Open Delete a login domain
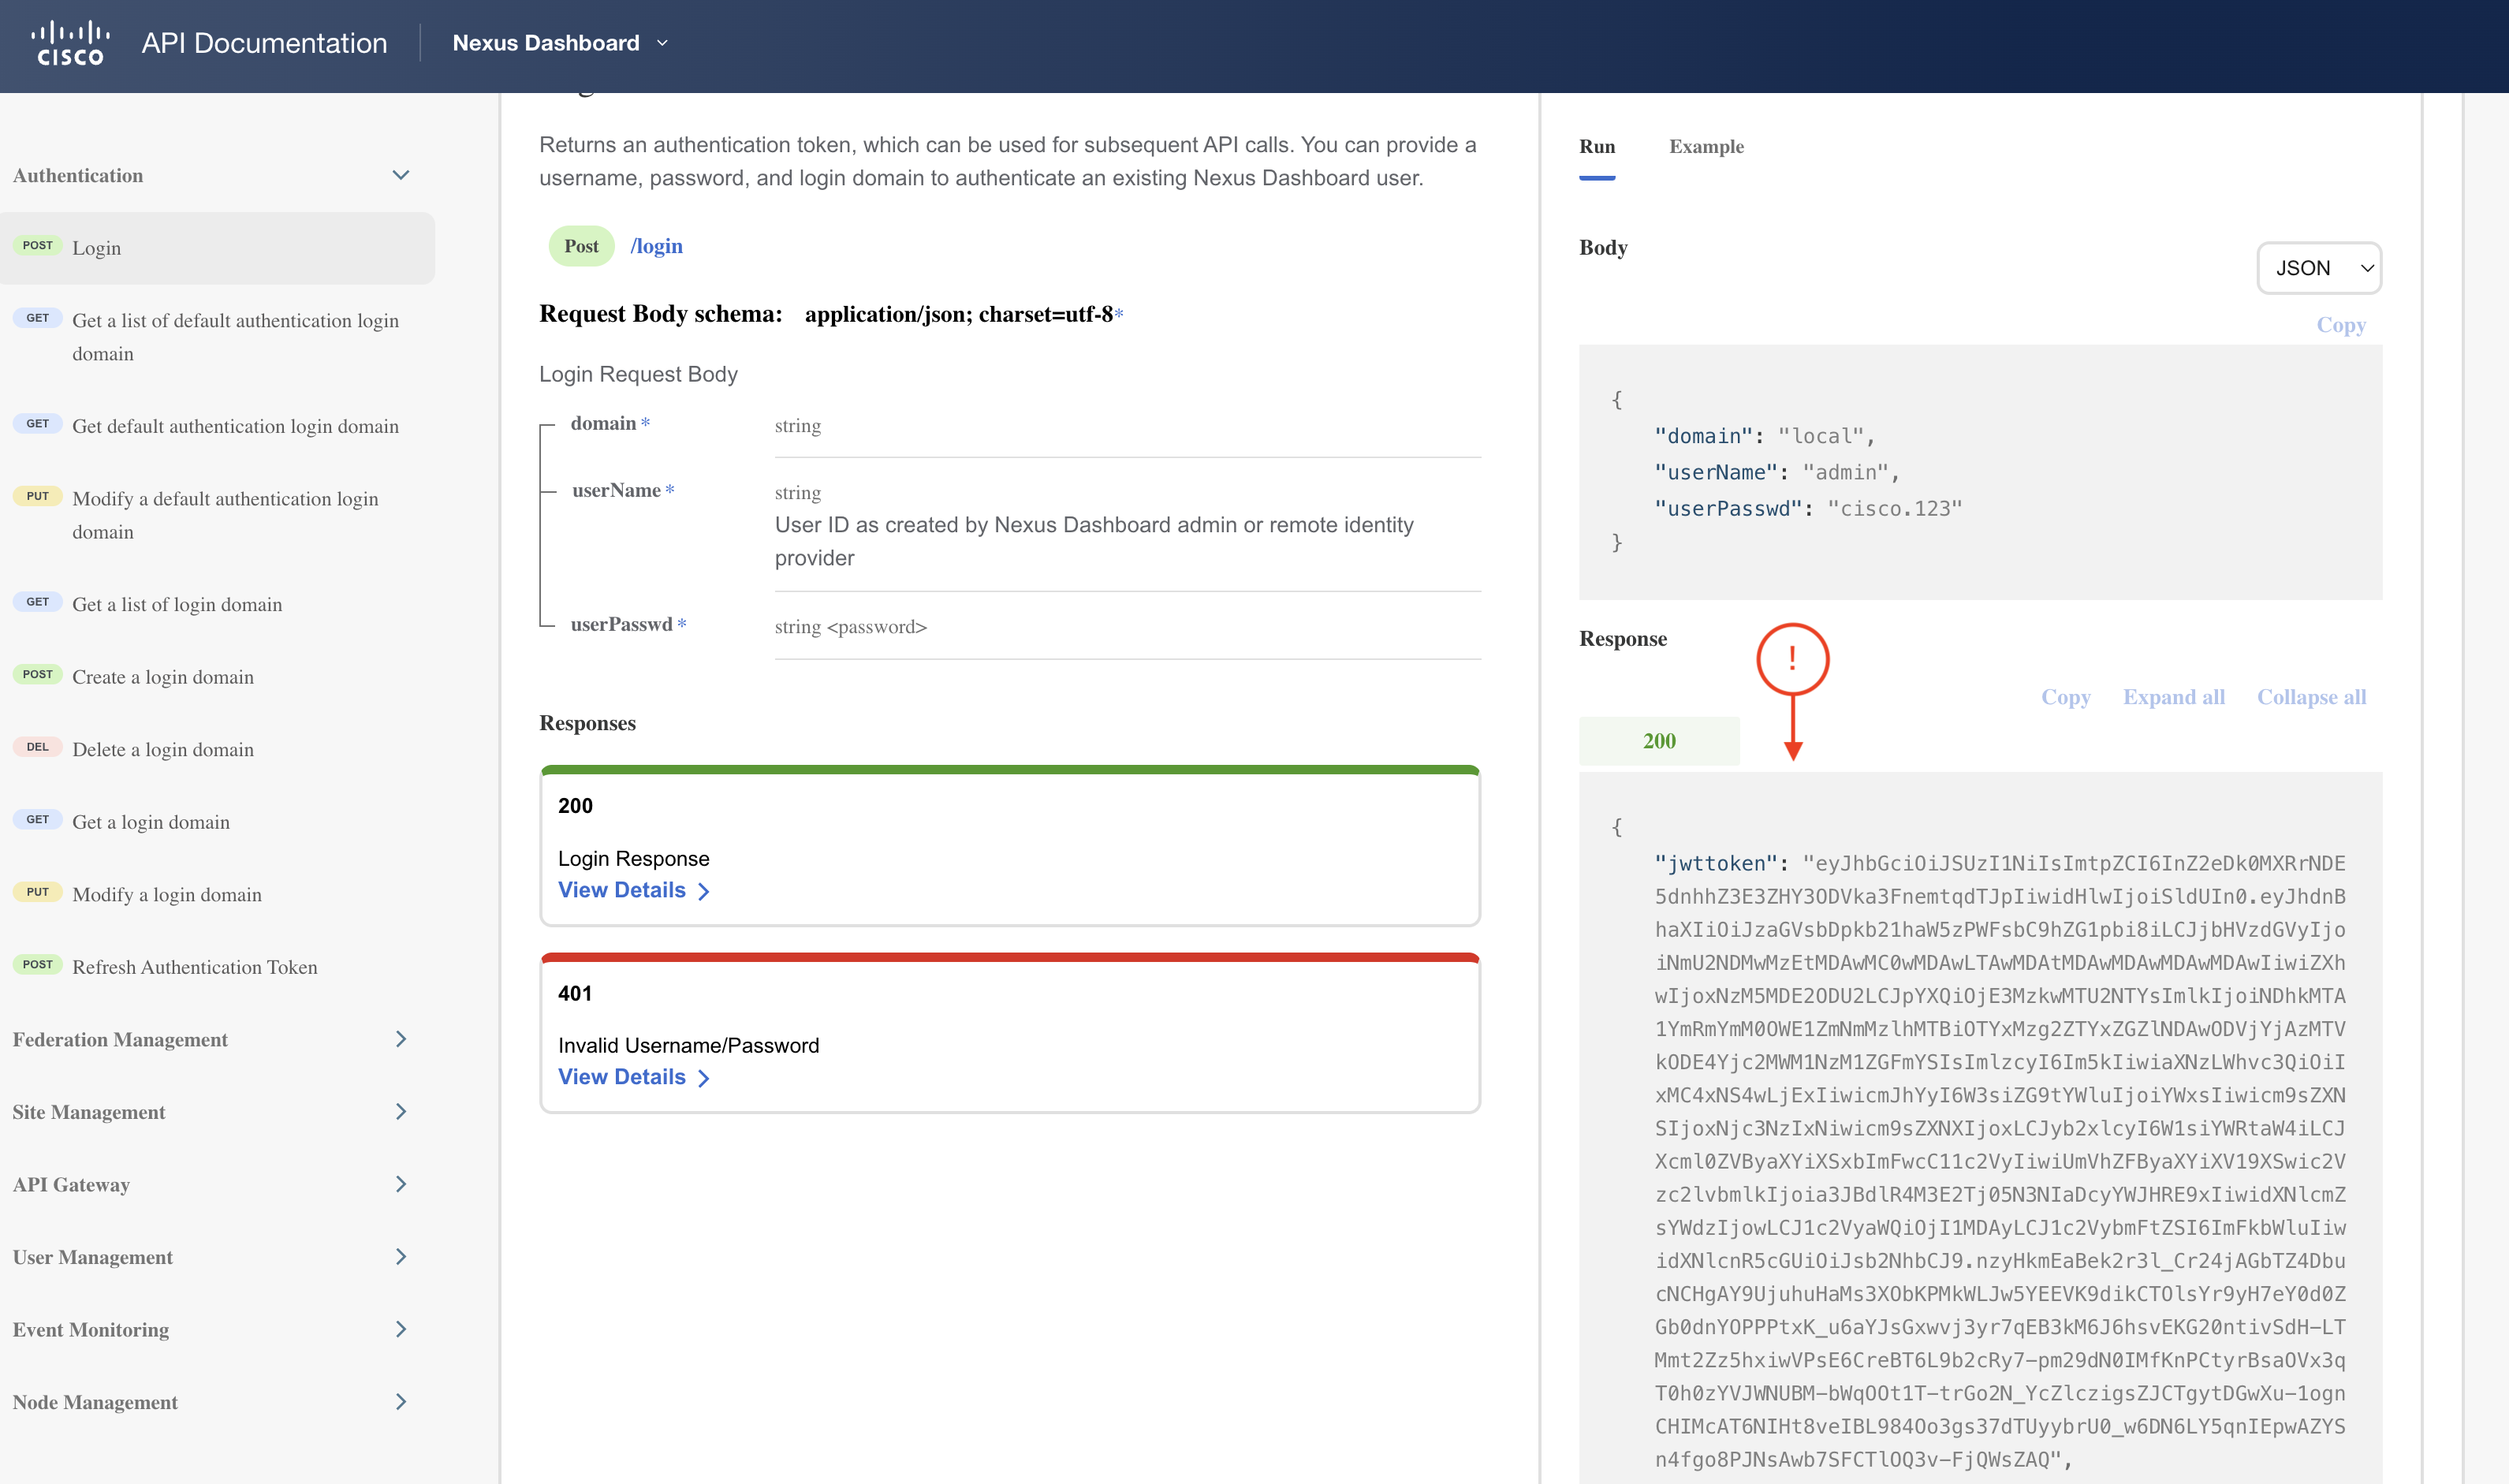 163,749
